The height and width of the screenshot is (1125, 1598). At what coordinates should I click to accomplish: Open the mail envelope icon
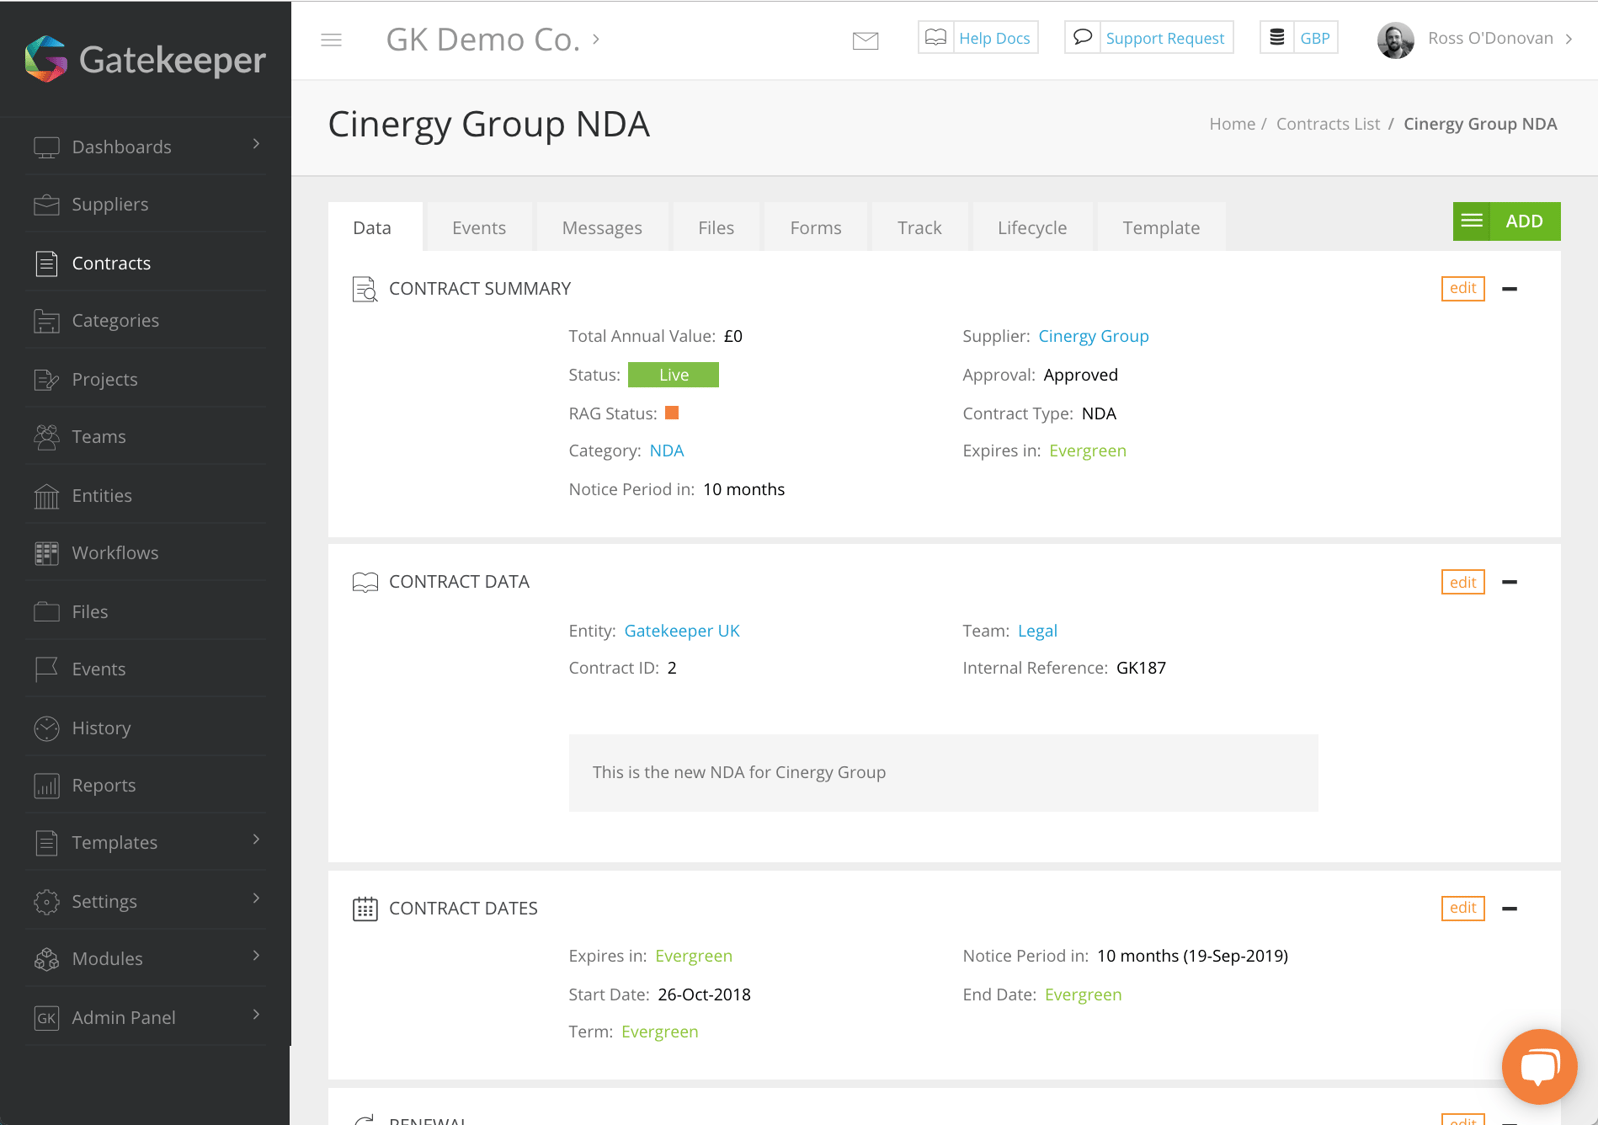pyautogui.click(x=865, y=40)
